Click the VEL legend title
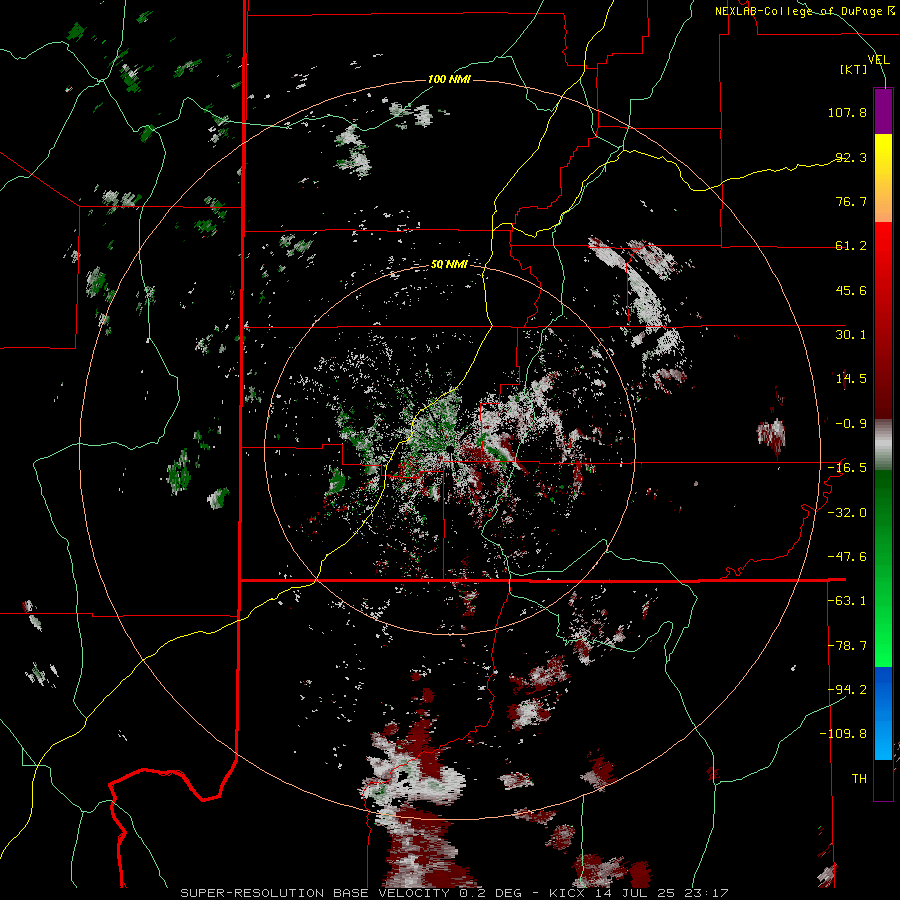This screenshot has height=900, width=900. point(878,59)
